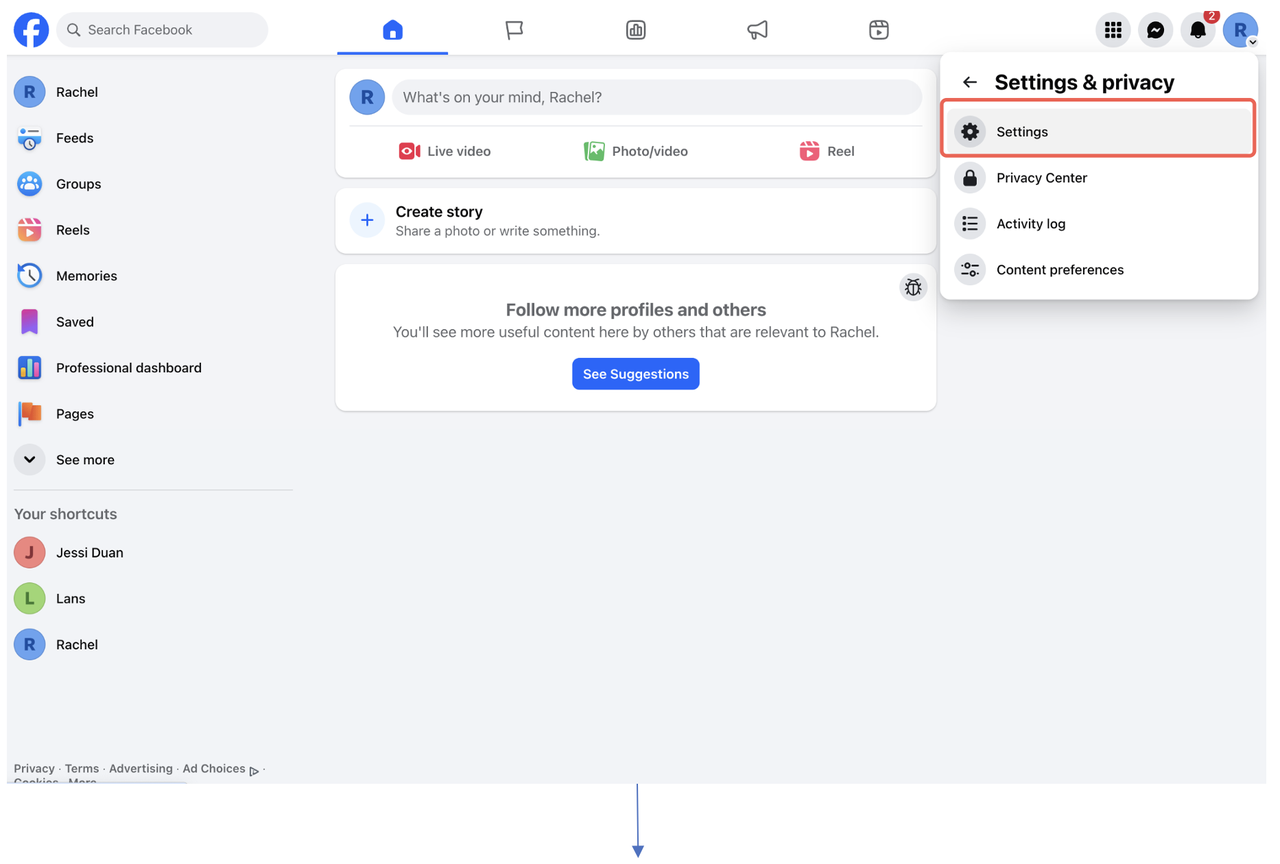Open the Marketplace icon in top navigation
1280x864 pixels.
click(635, 30)
